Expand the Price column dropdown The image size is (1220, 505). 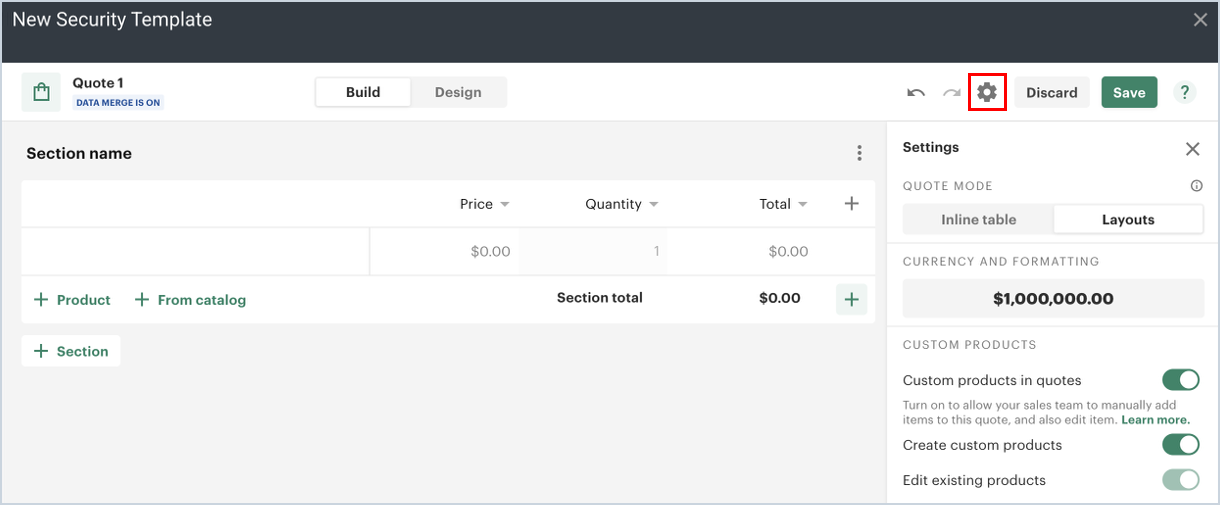(505, 205)
